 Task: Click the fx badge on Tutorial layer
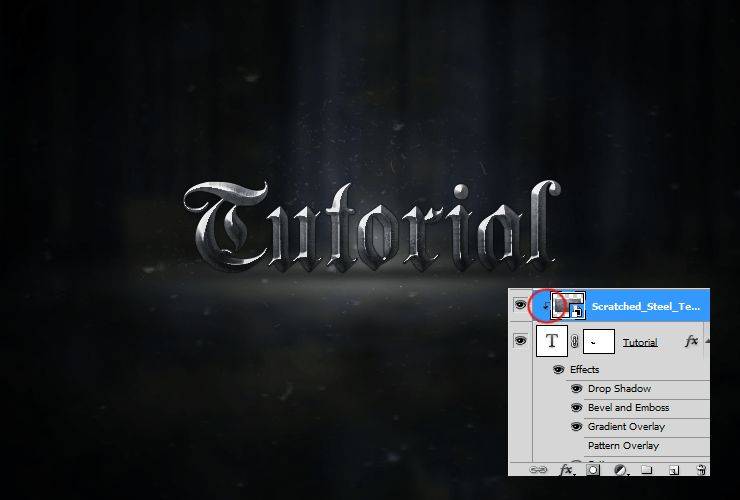tap(691, 341)
